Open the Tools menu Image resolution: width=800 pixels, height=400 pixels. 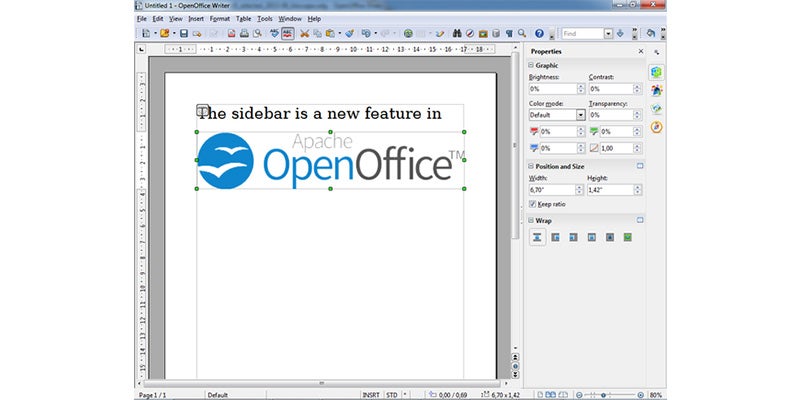(263, 18)
